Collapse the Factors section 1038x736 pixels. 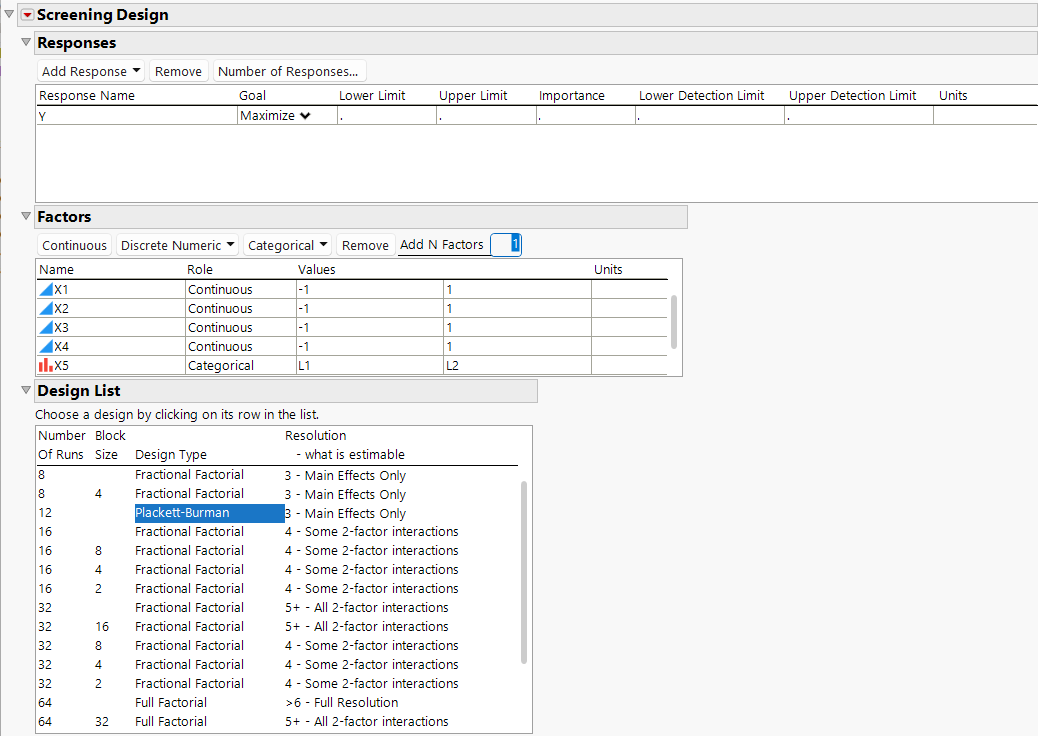(26, 217)
